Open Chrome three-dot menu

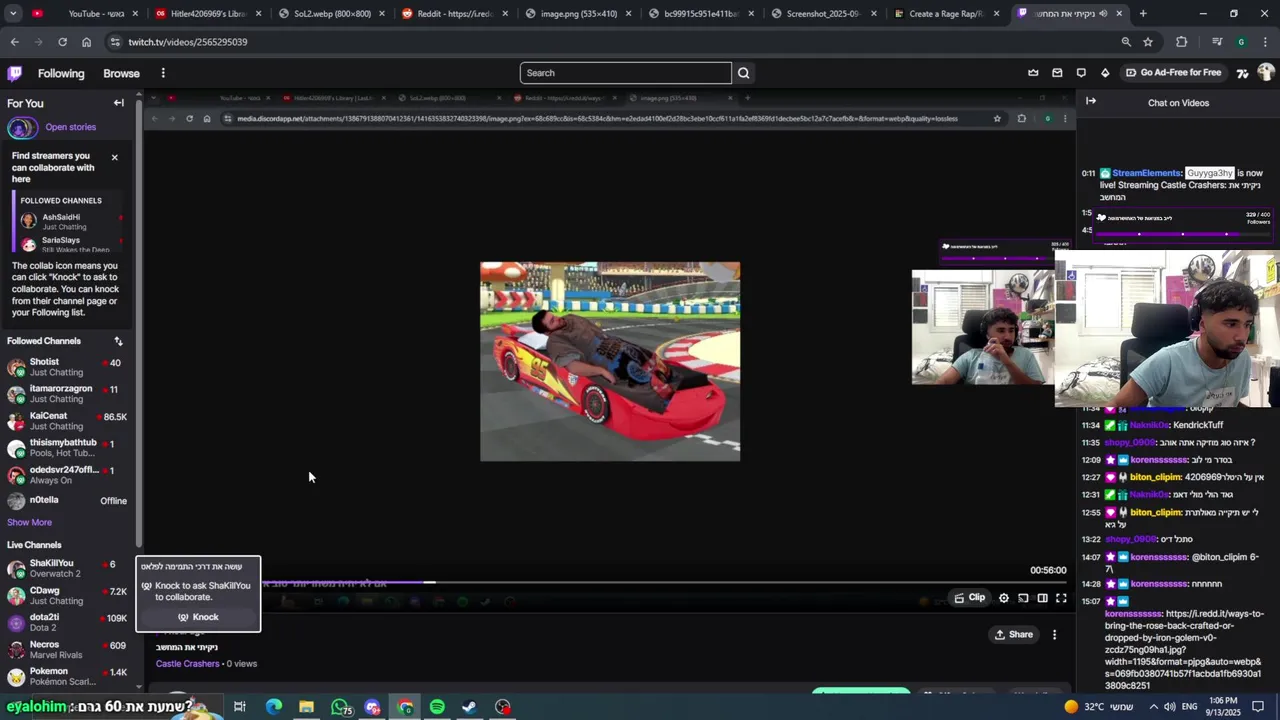coord(1265,42)
